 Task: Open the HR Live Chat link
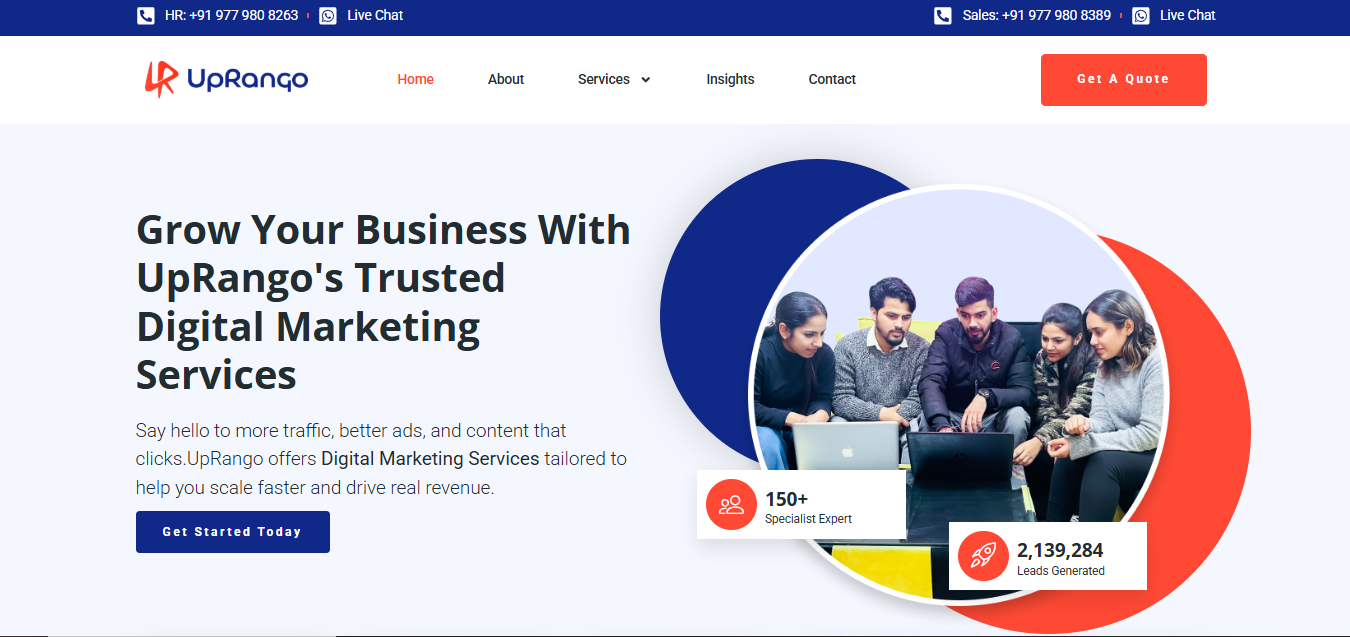point(375,15)
